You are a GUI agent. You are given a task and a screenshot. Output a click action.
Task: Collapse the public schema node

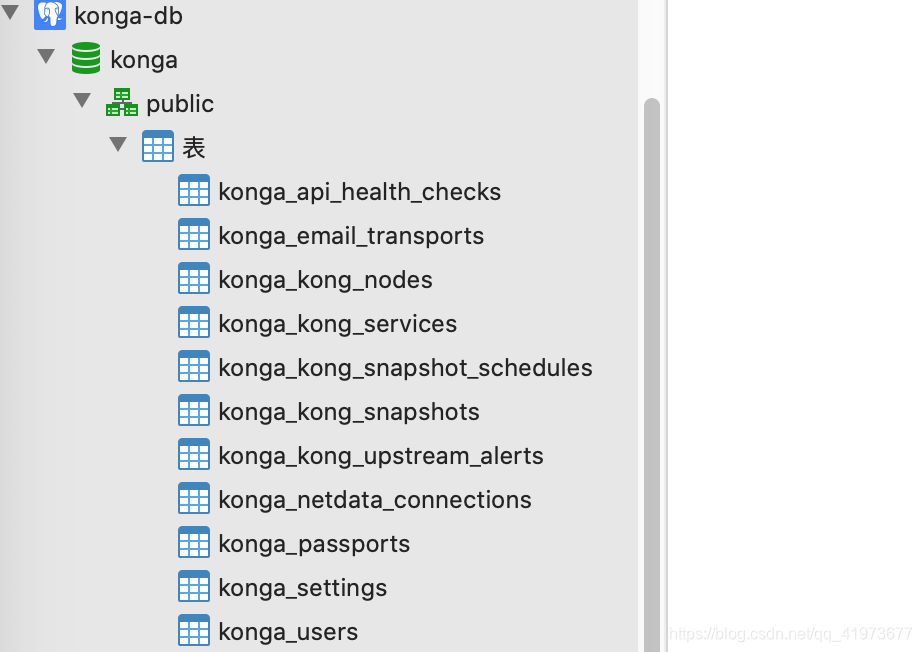coord(82,100)
